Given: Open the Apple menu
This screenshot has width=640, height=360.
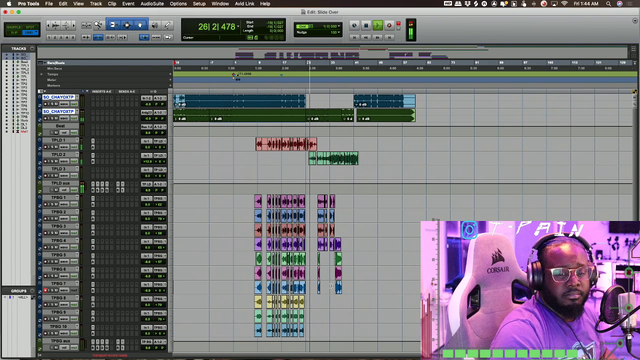Looking at the screenshot, I should 9,4.
